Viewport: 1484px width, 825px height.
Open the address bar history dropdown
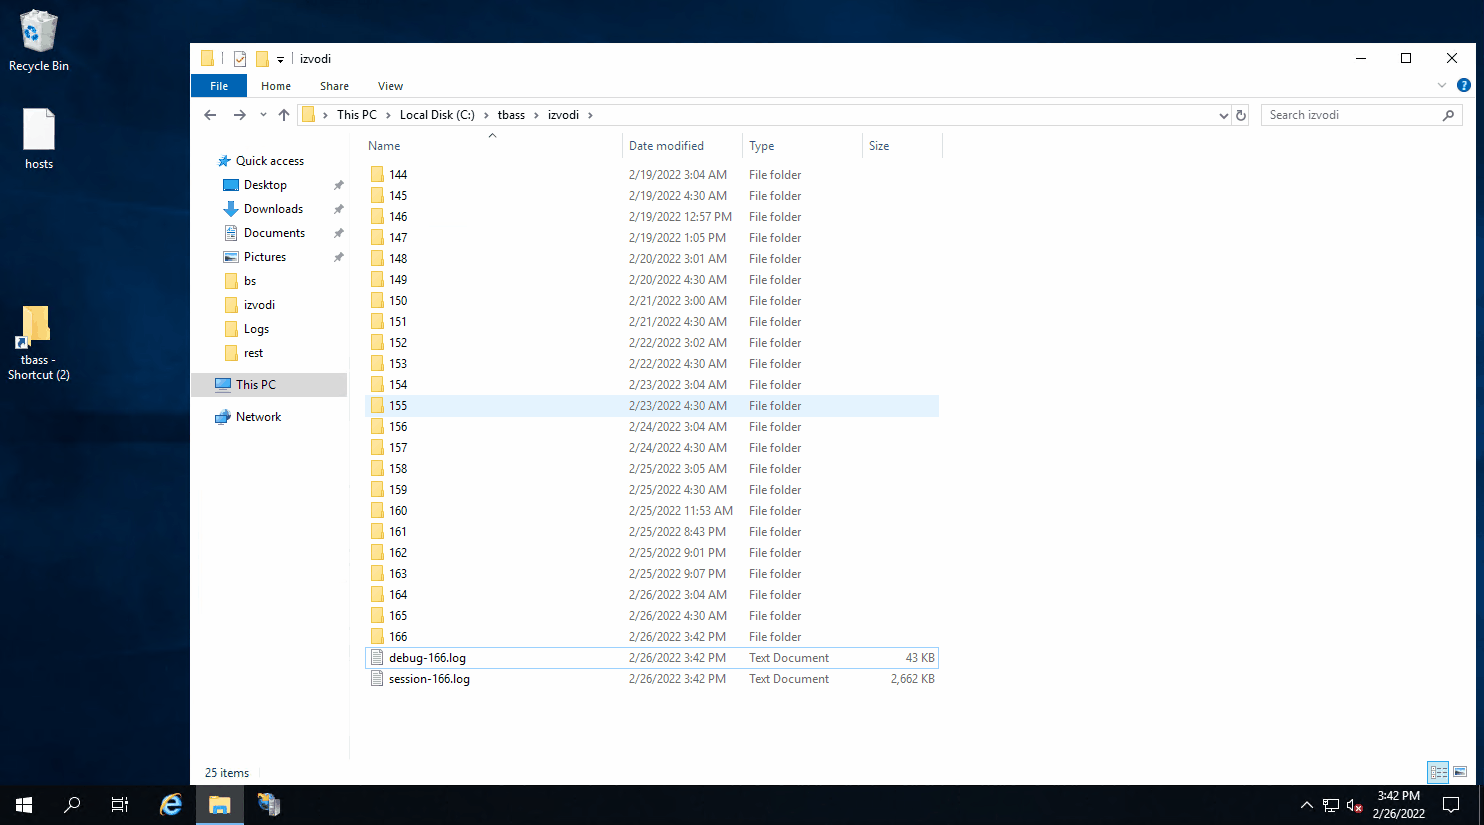click(x=1223, y=115)
